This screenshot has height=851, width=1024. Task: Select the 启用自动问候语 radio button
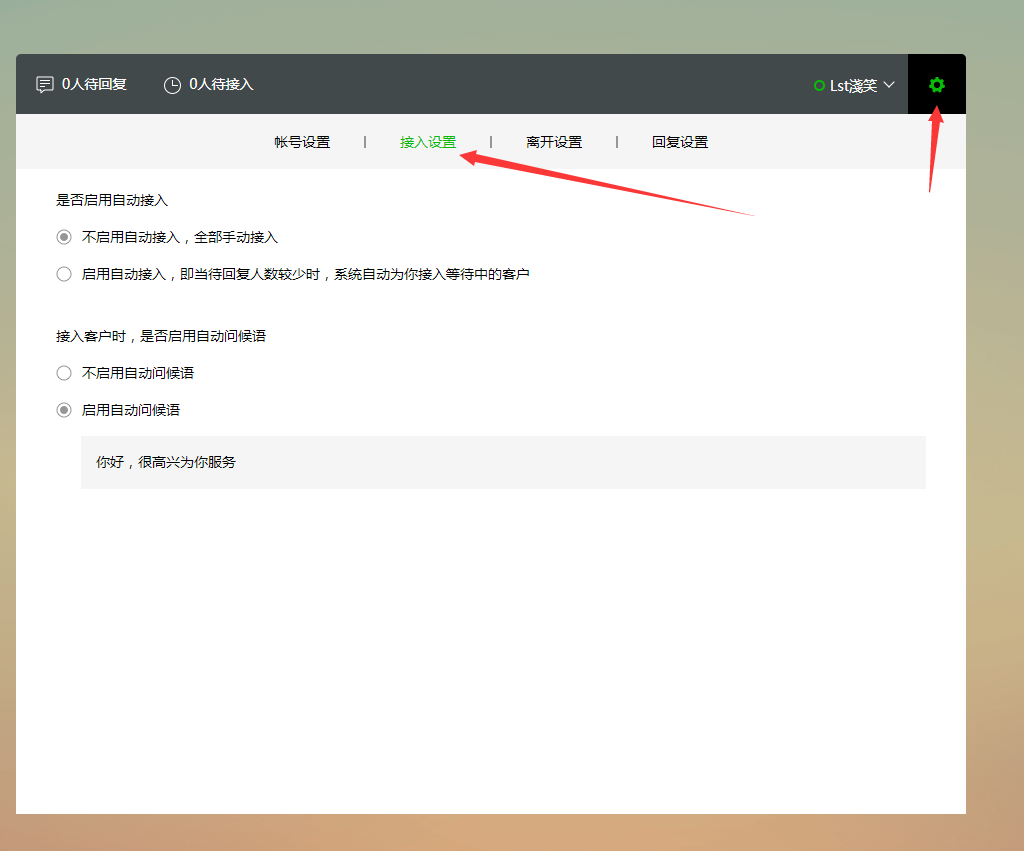[64, 410]
